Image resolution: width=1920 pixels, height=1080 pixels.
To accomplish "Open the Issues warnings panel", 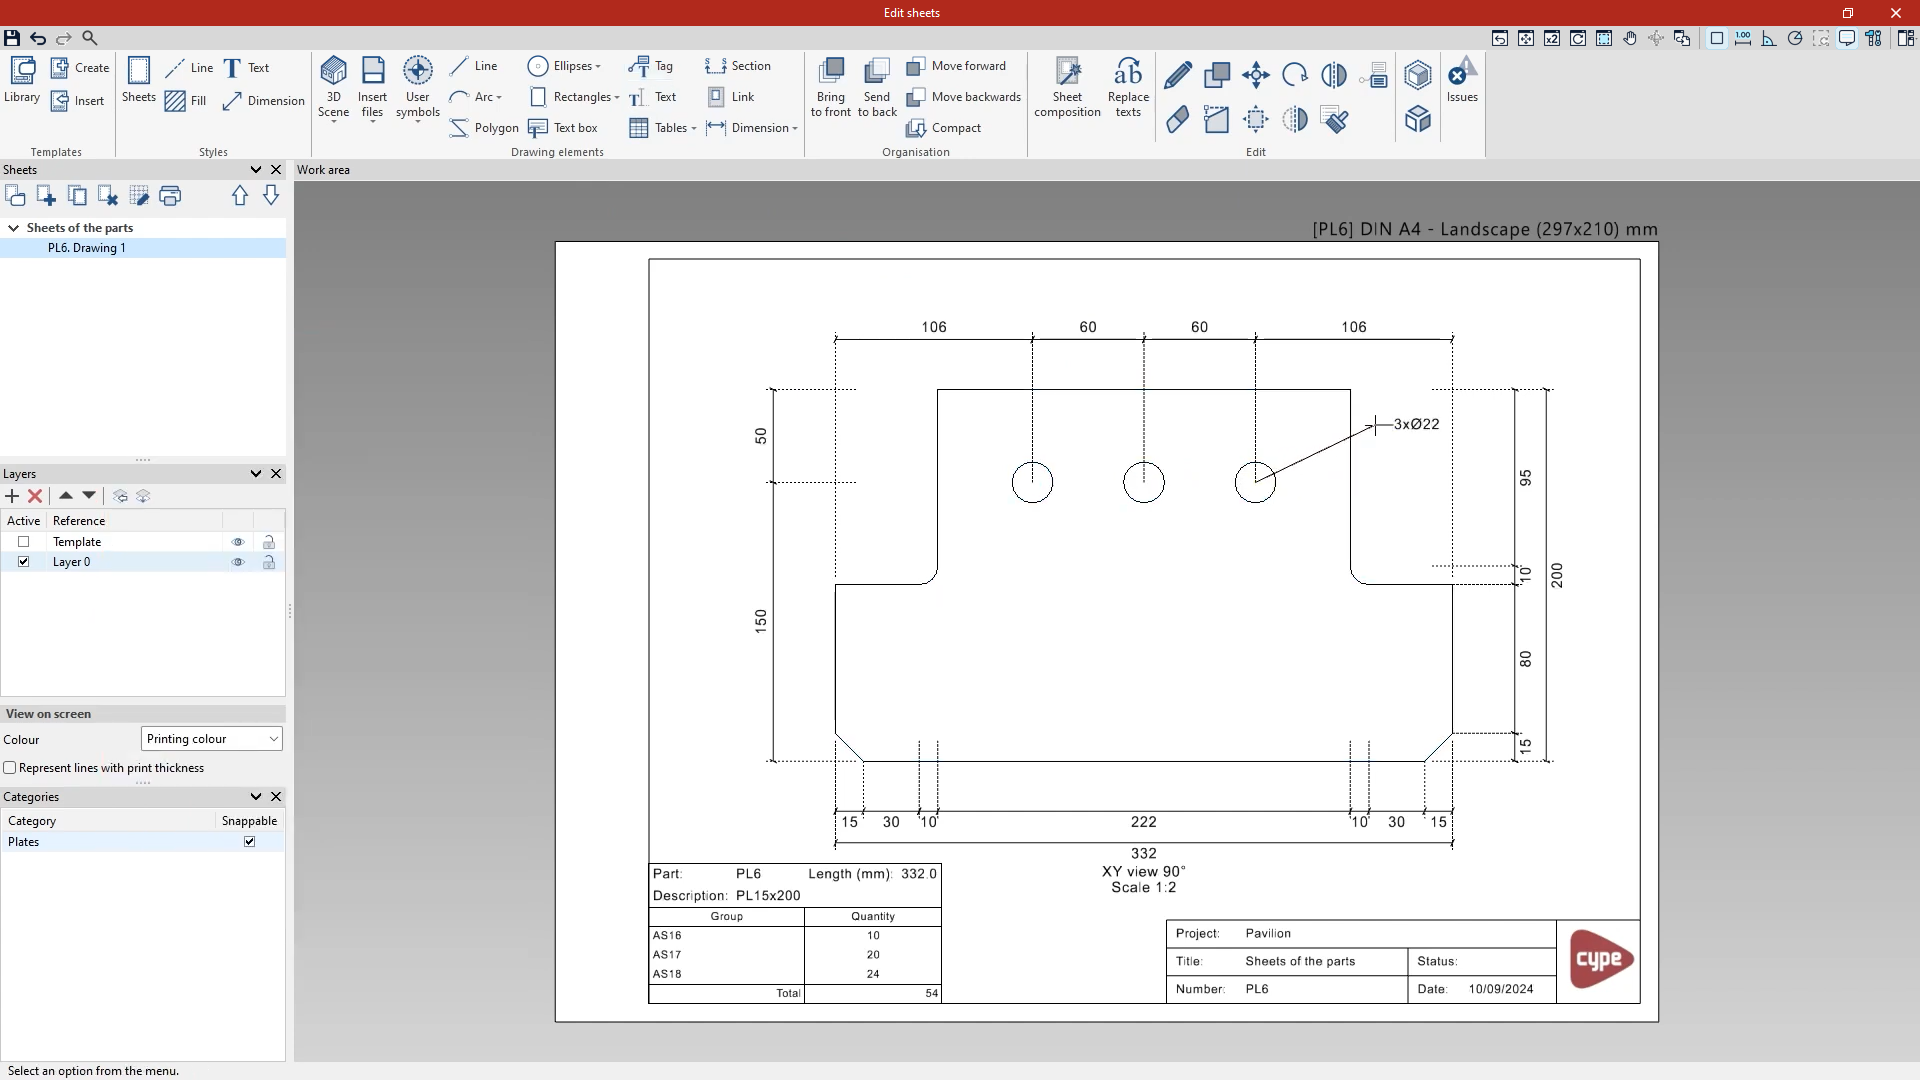I will (1462, 80).
